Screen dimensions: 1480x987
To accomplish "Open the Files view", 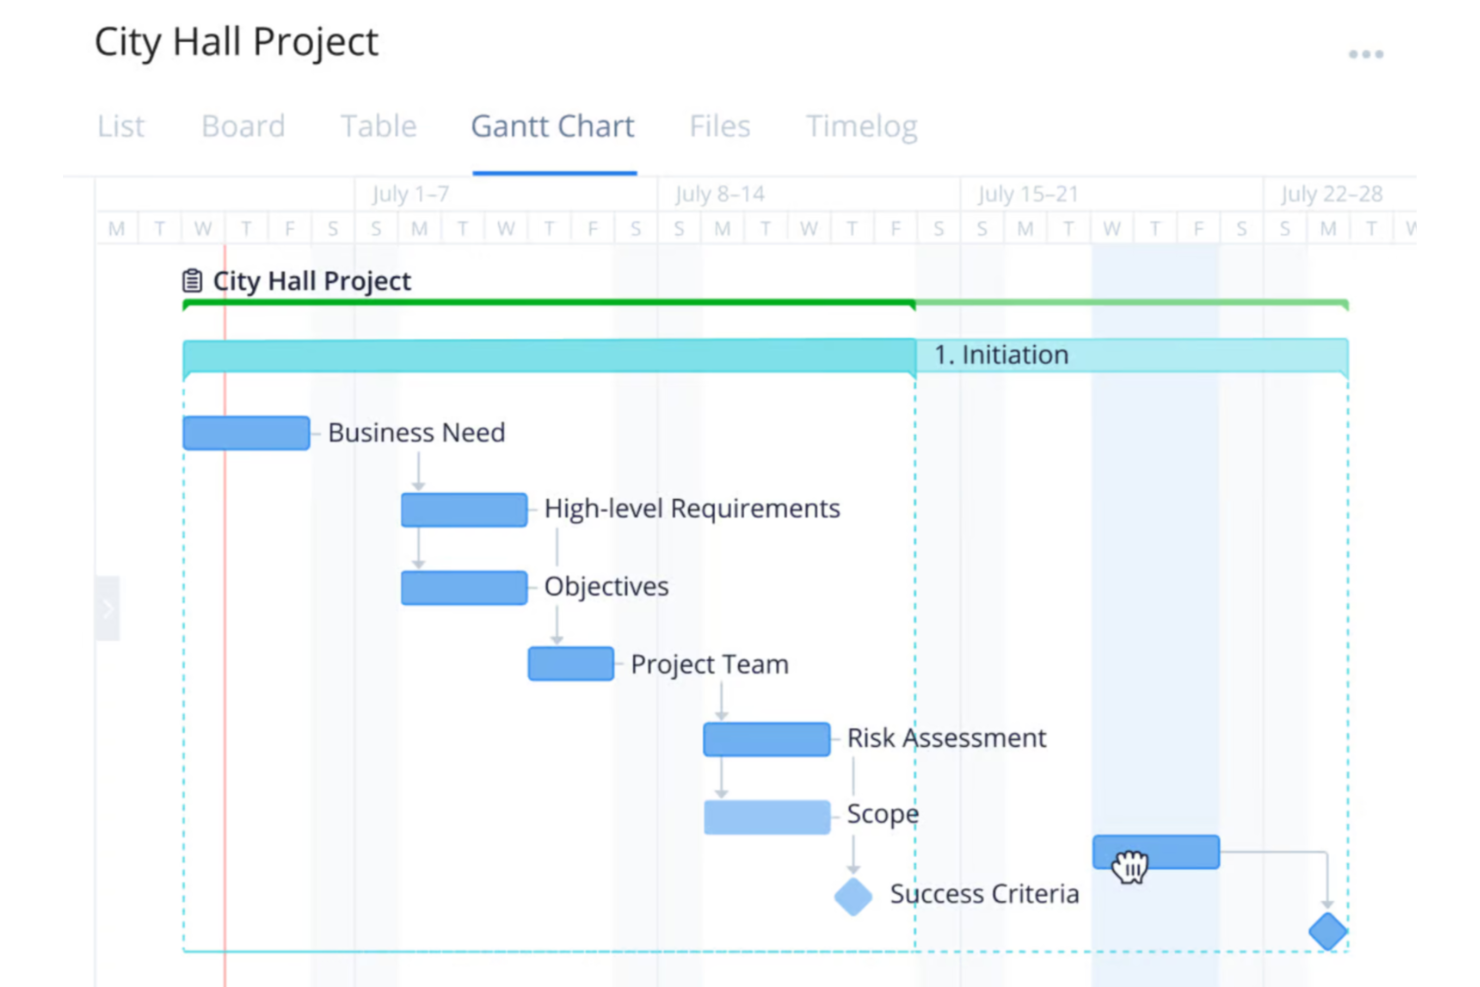I will coord(719,127).
